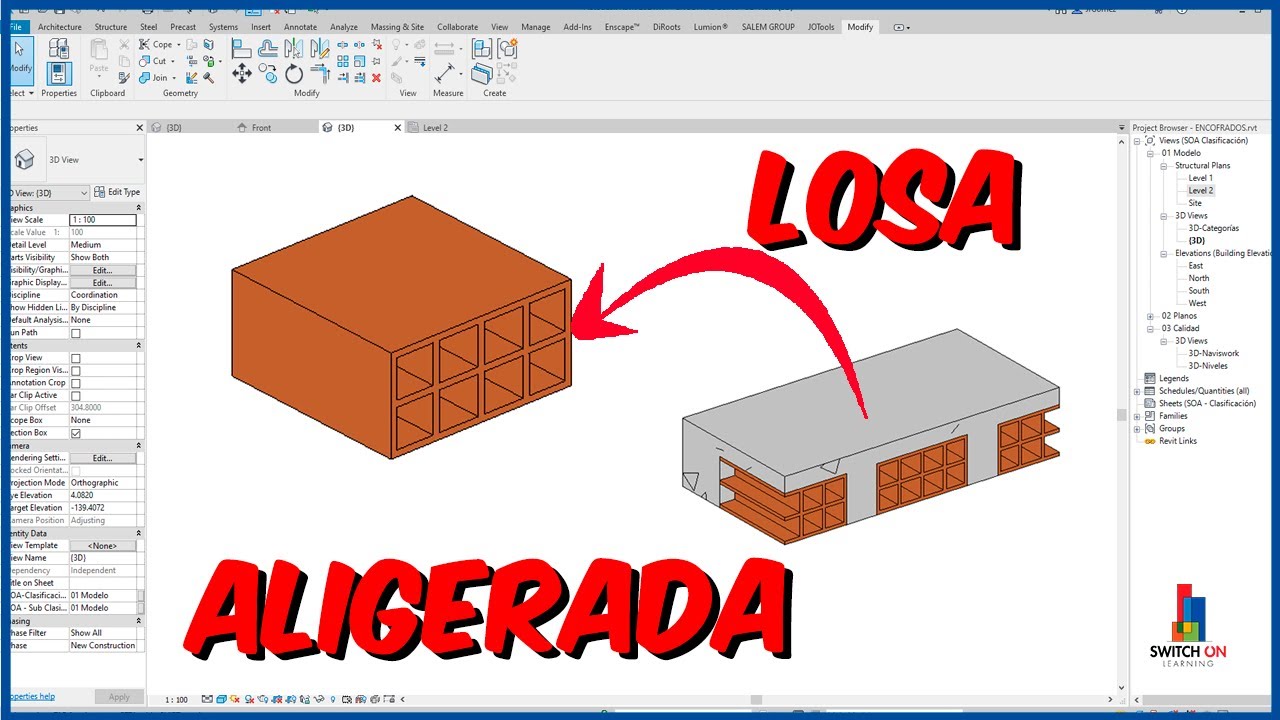Image resolution: width=1280 pixels, height=720 pixels.
Task: Uncheck the Section Box checkbox
Action: click(x=76, y=433)
